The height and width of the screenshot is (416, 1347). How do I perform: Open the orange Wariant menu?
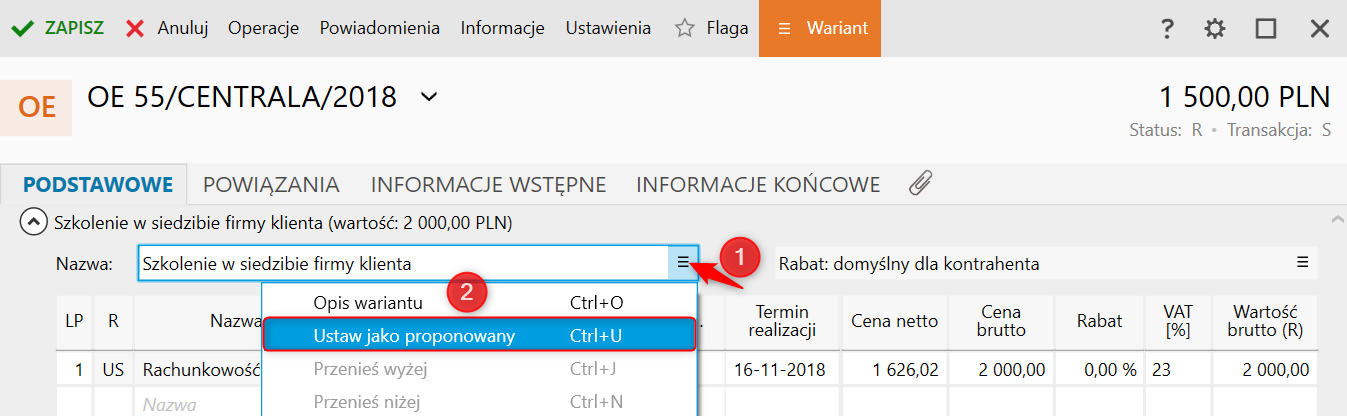pyautogui.click(x=819, y=29)
